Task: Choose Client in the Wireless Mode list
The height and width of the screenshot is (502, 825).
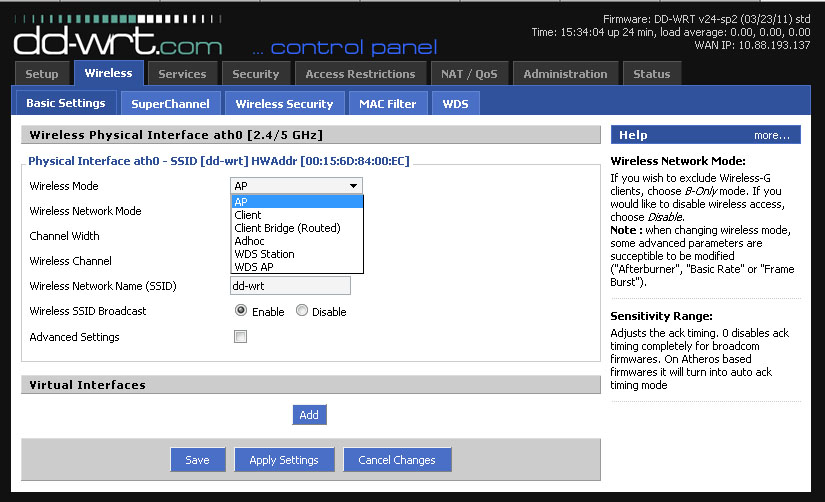Action: point(297,215)
